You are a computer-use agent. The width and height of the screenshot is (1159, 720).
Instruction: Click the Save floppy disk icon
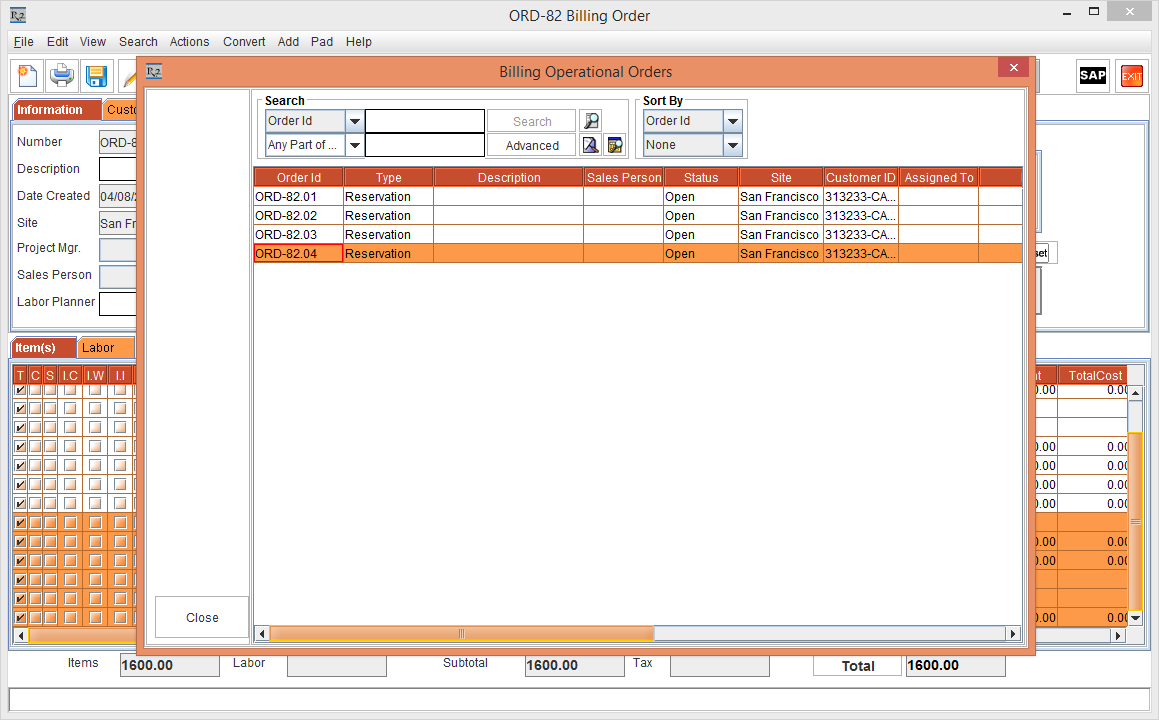96,76
